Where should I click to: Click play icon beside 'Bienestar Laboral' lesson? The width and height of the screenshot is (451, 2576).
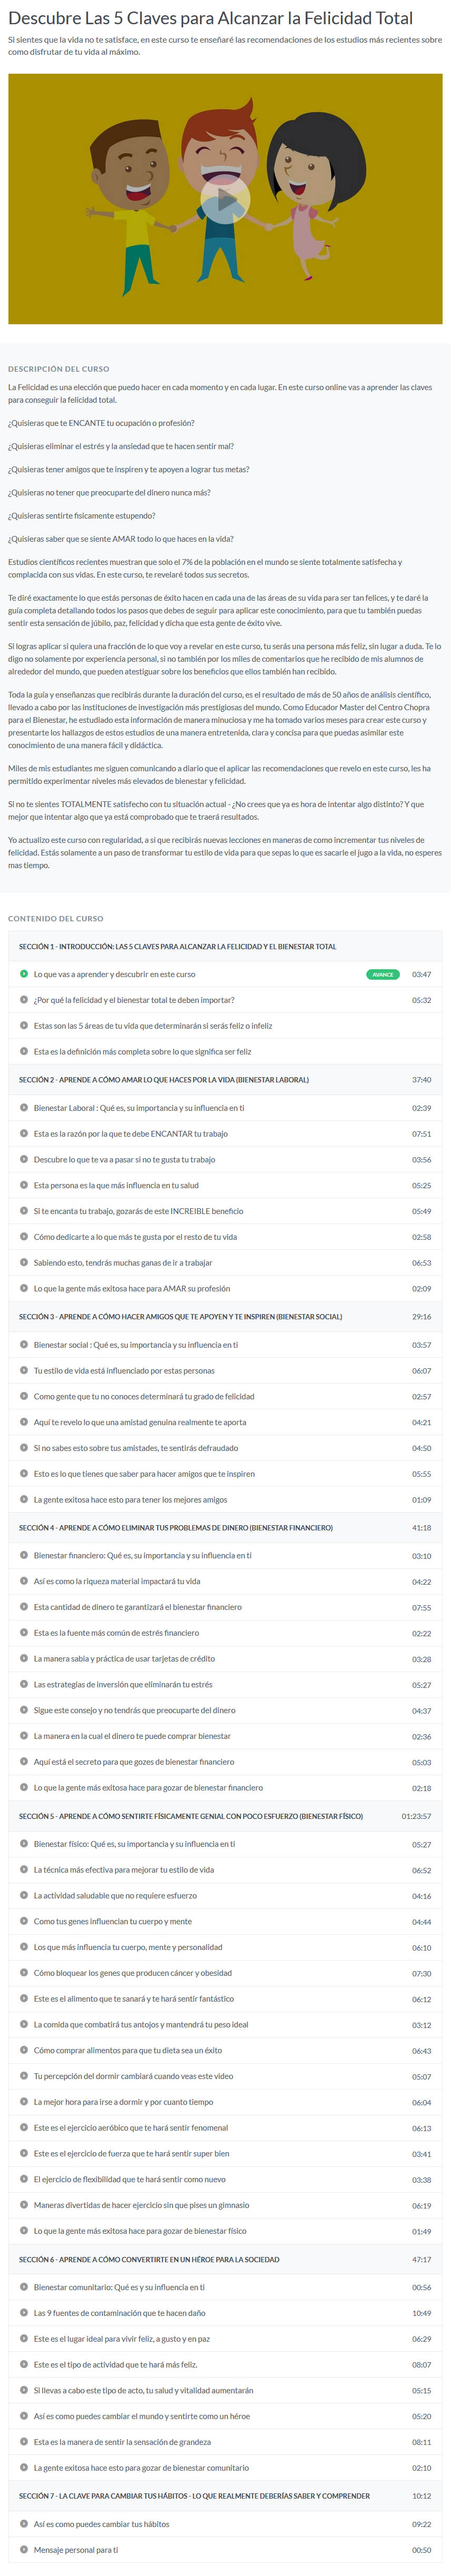[x=24, y=1107]
